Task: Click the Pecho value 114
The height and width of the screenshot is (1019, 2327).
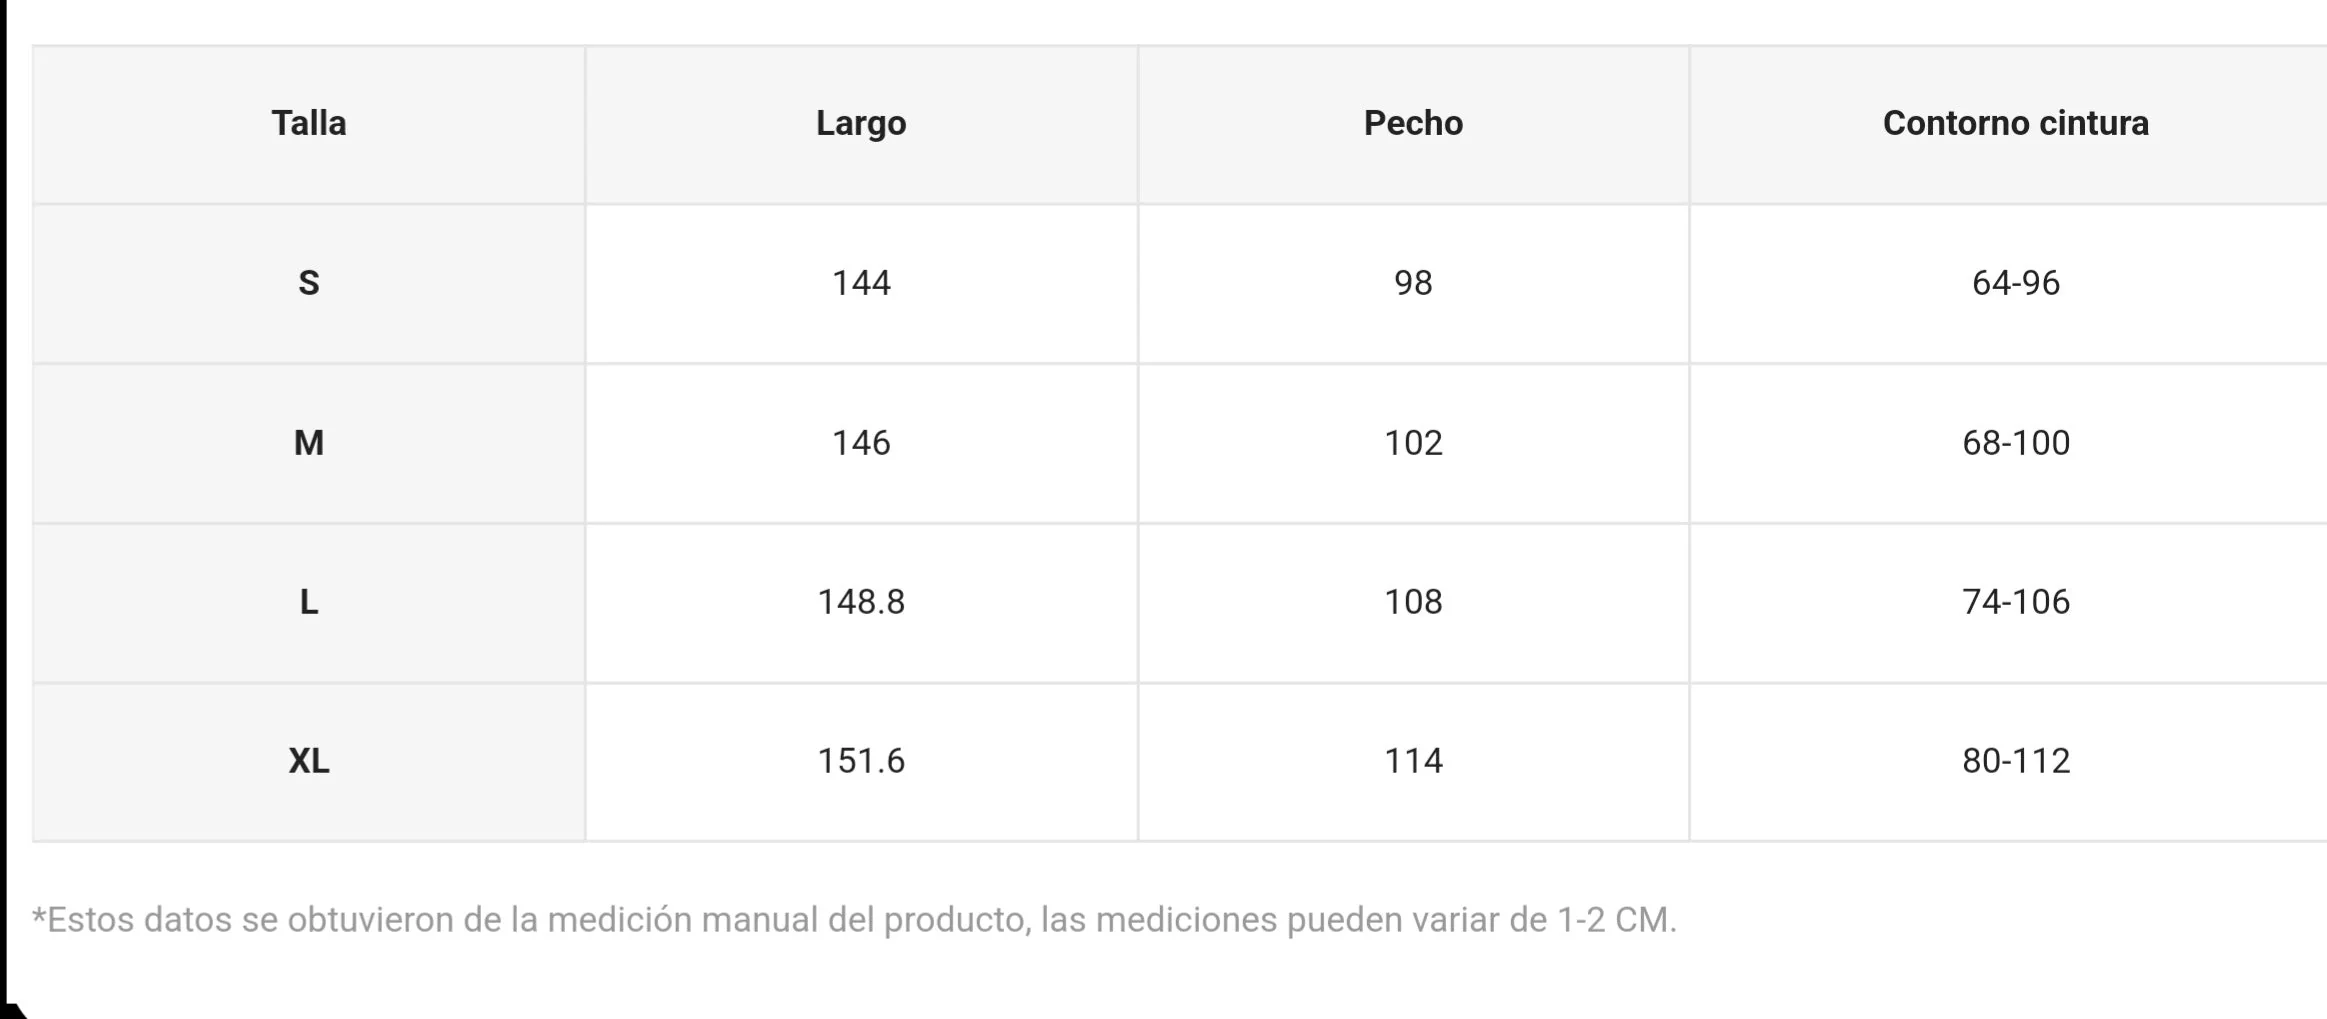Action: pyautogui.click(x=1413, y=761)
